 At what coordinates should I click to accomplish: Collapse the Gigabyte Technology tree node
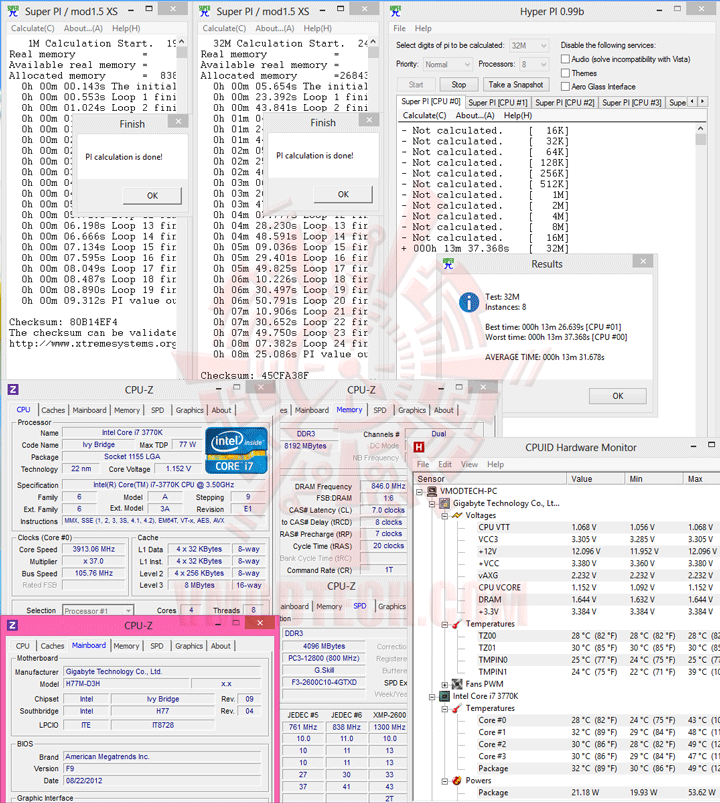(432, 503)
